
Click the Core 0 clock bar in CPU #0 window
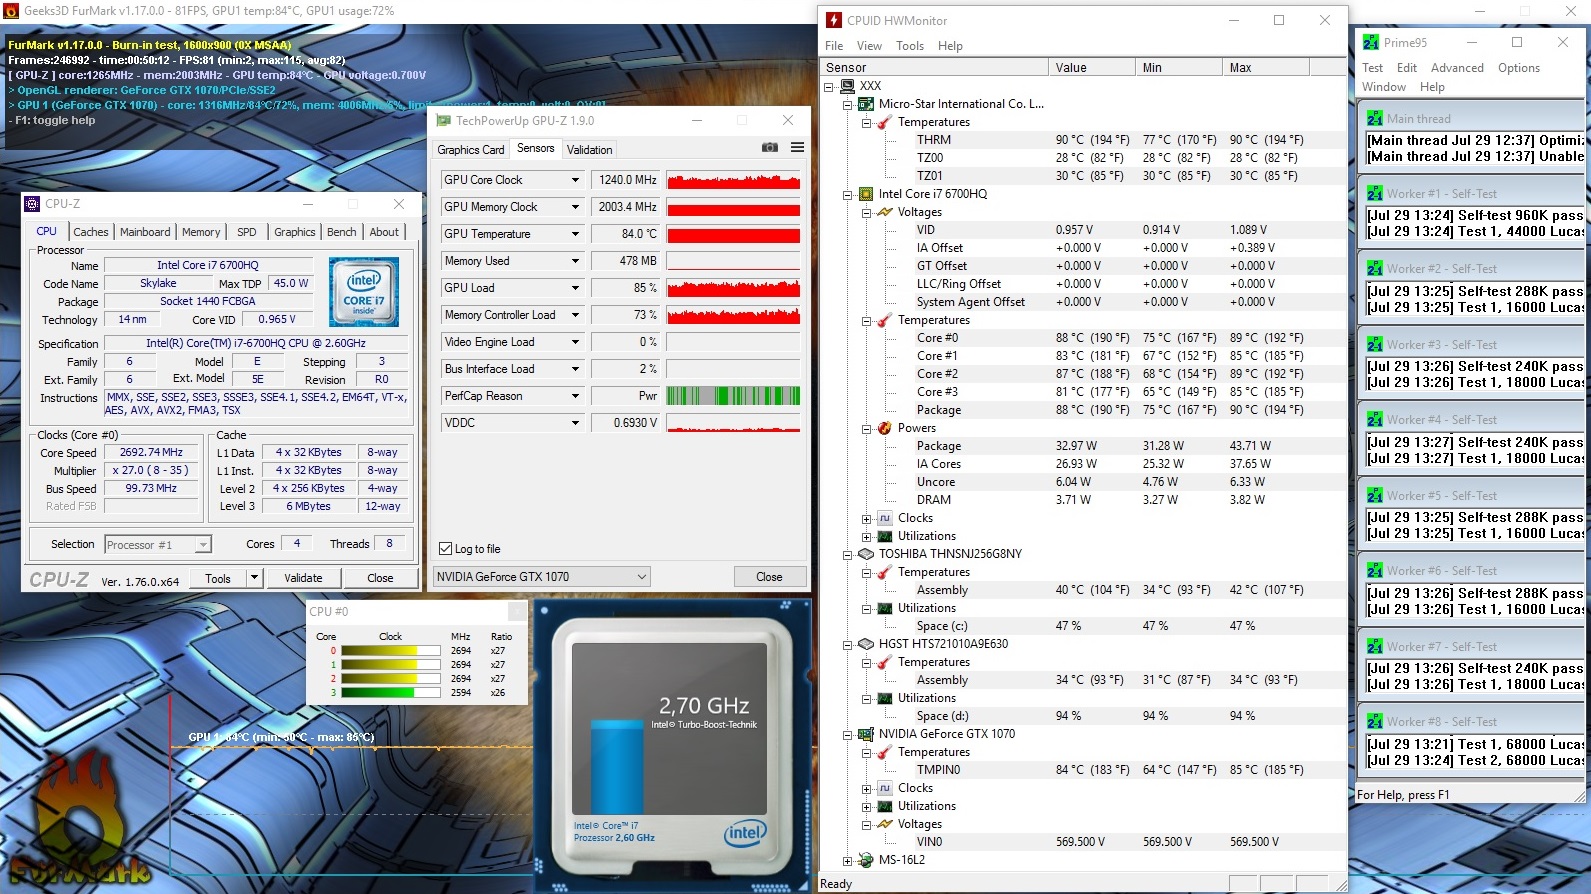click(390, 651)
